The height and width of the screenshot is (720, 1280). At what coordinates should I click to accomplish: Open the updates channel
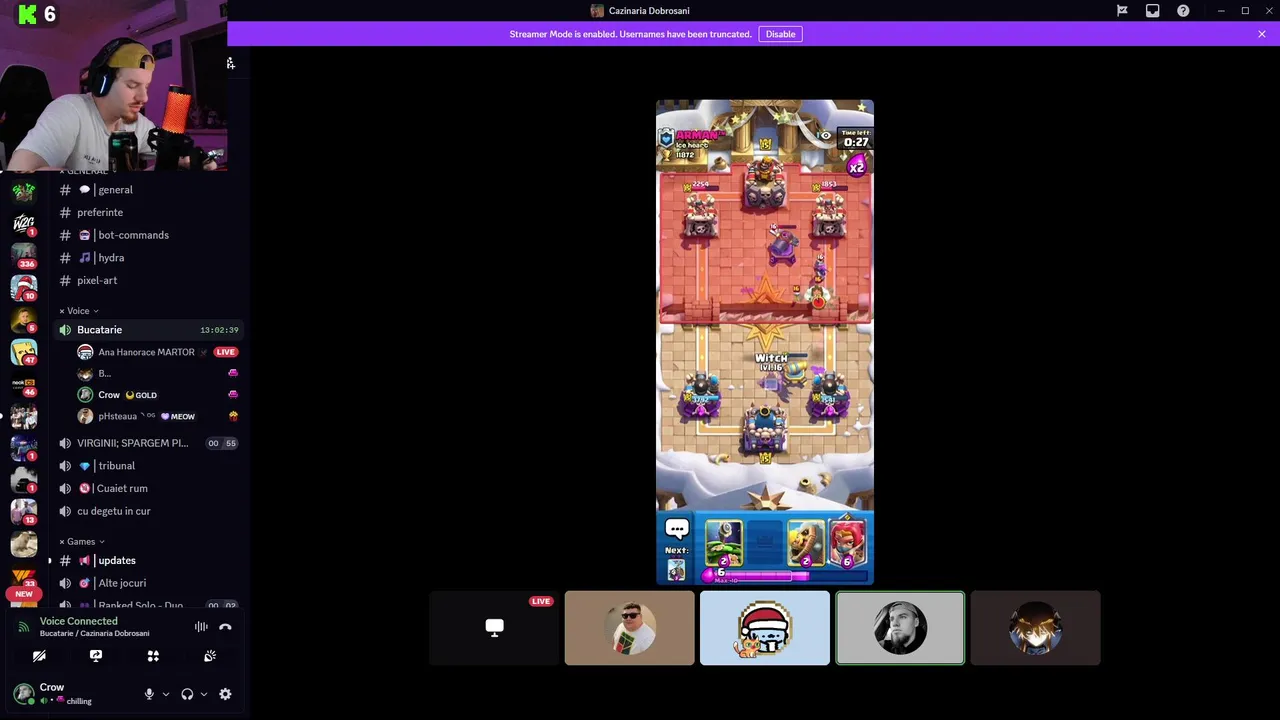147,561
